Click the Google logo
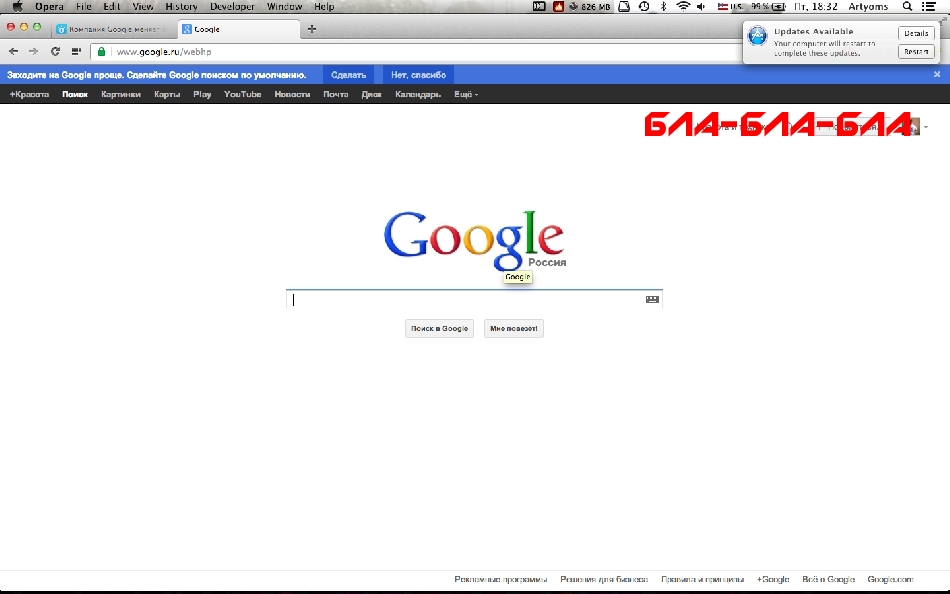 (474, 240)
